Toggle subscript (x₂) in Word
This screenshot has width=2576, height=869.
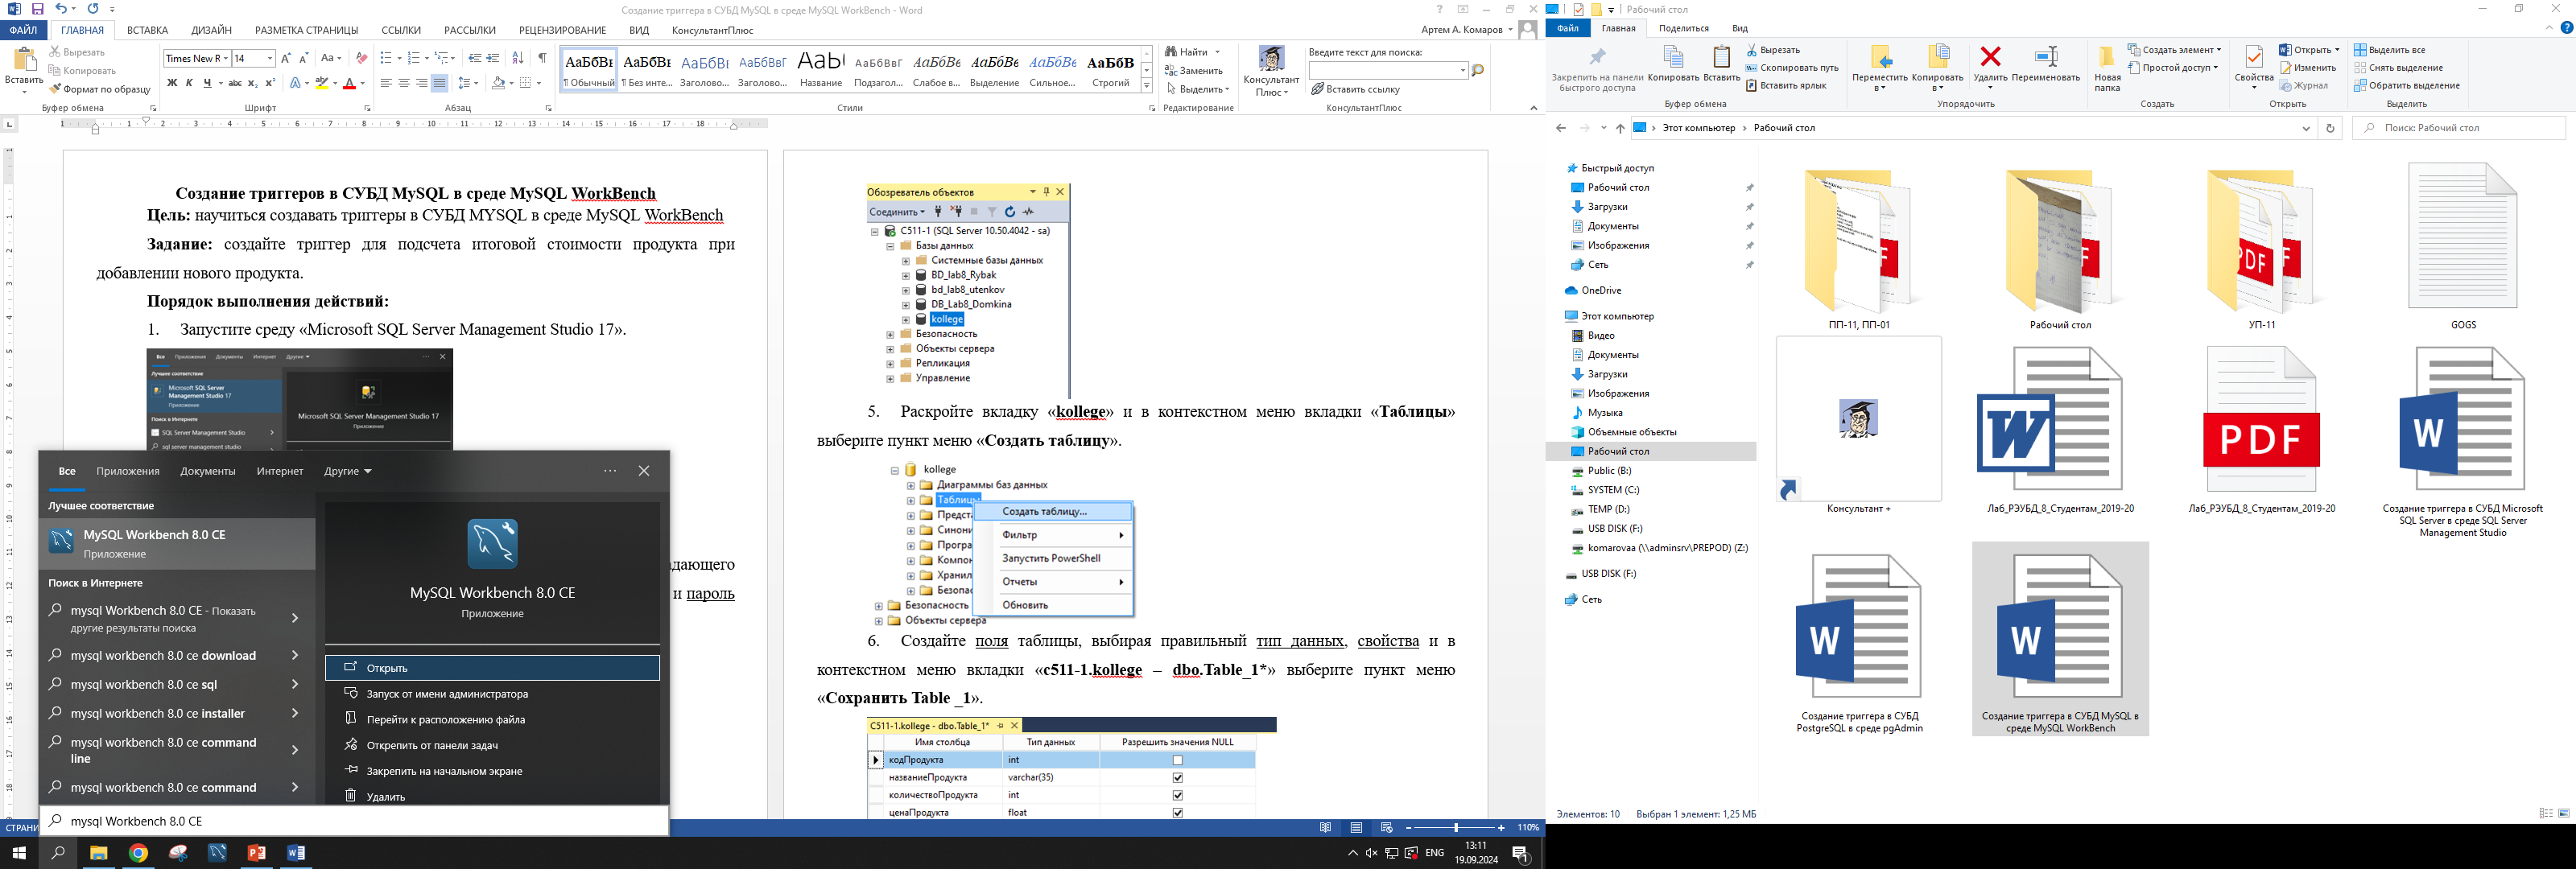253,83
